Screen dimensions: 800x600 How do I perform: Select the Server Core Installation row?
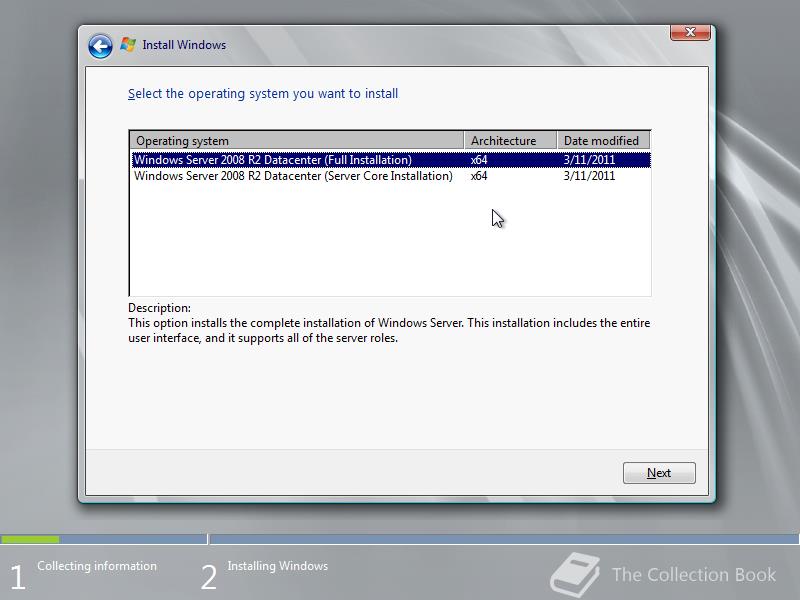click(391, 176)
